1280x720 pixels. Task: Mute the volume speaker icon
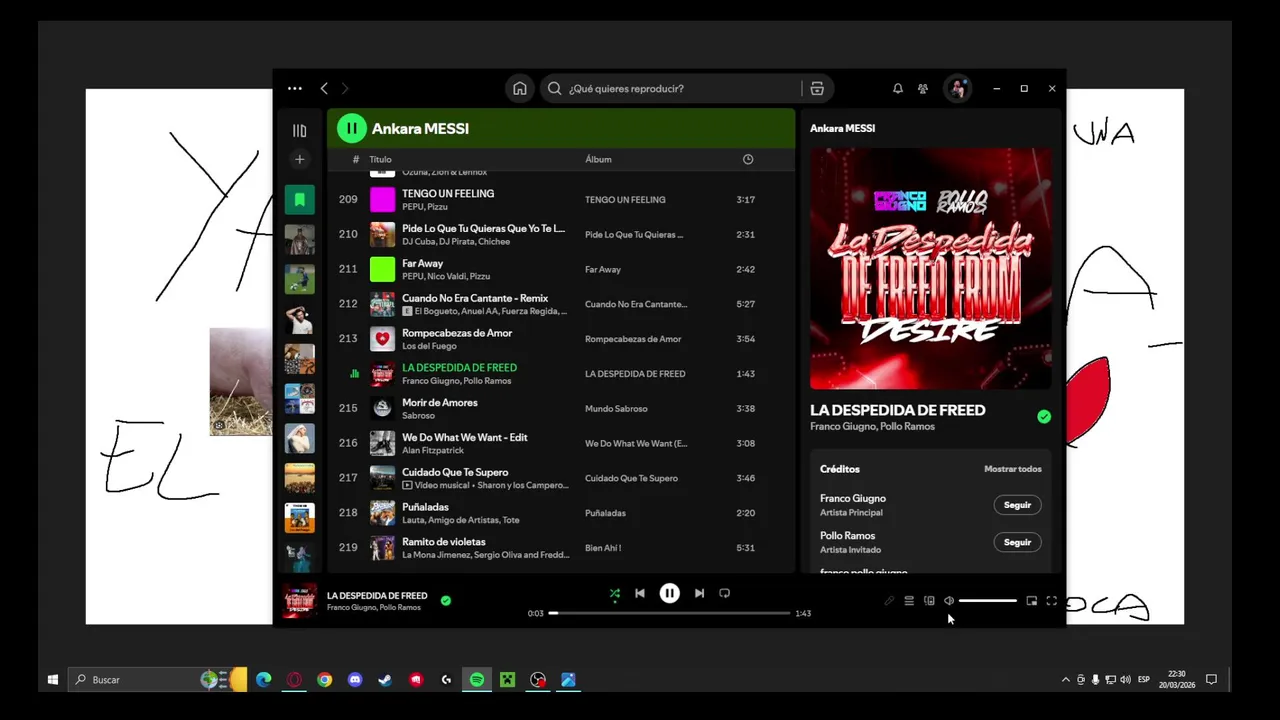pos(949,601)
